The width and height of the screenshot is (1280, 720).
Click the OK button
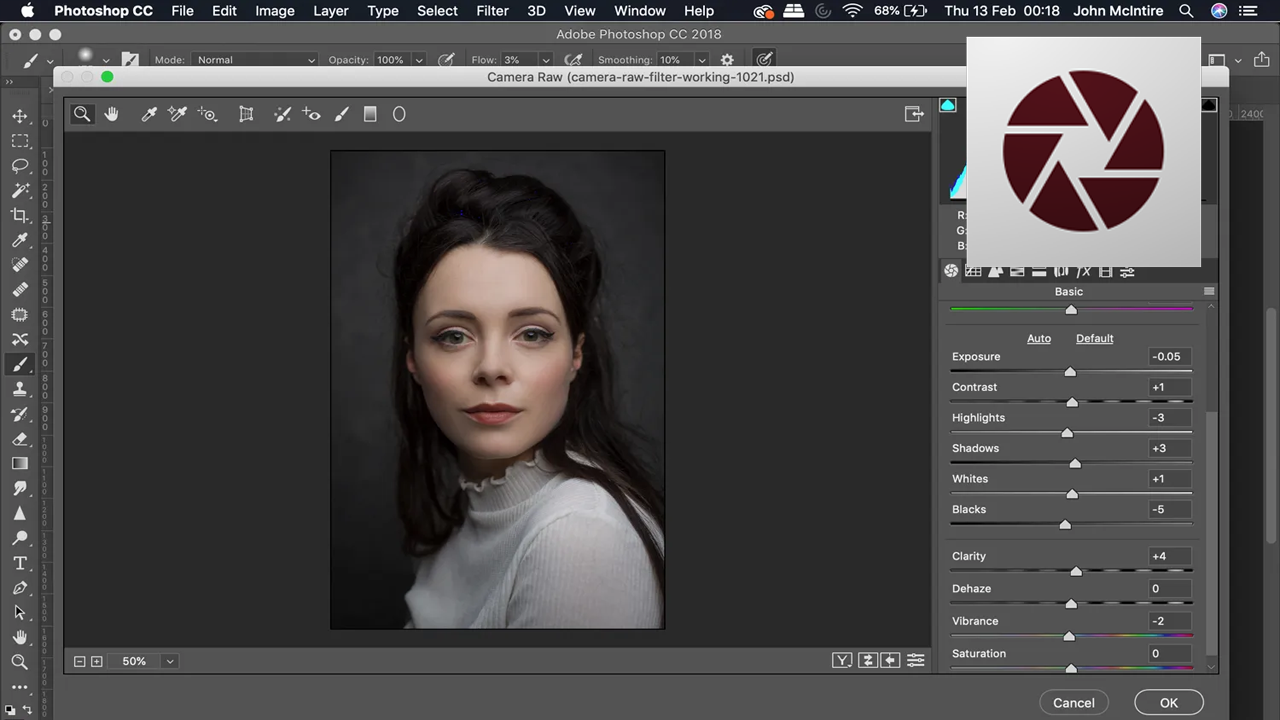pyautogui.click(x=1168, y=703)
